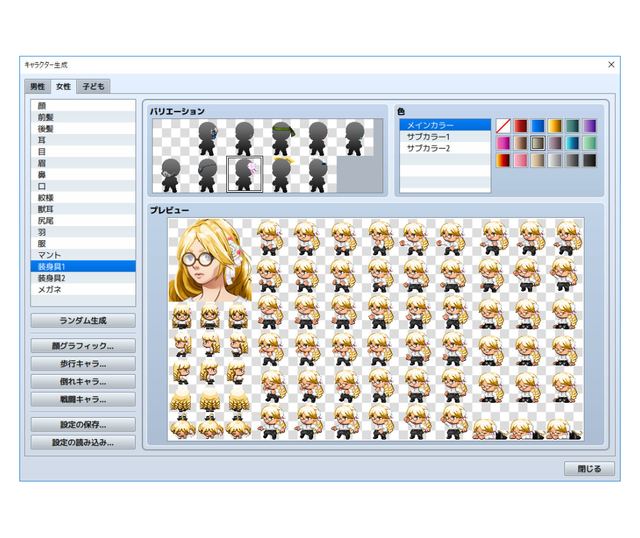
Task: Select 尻尾 in the parts list
Action: [x=83, y=220]
